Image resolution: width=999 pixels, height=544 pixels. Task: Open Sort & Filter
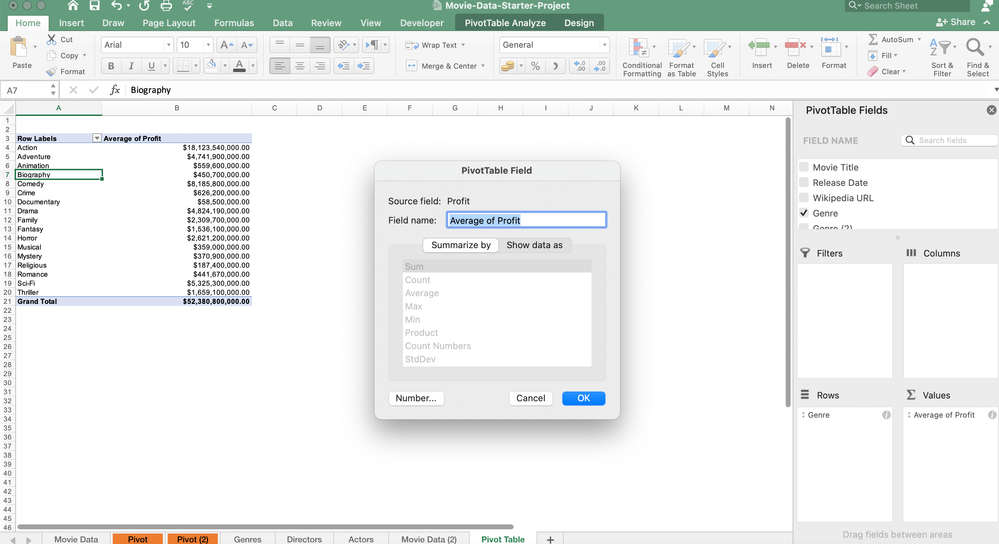tap(942, 57)
